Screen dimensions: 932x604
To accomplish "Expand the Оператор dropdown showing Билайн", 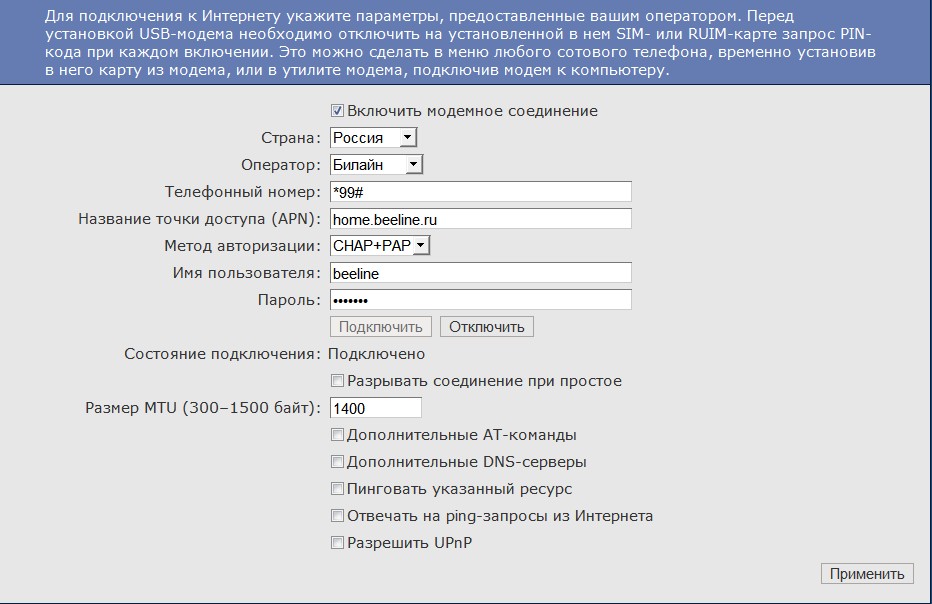I will click(x=376, y=165).
